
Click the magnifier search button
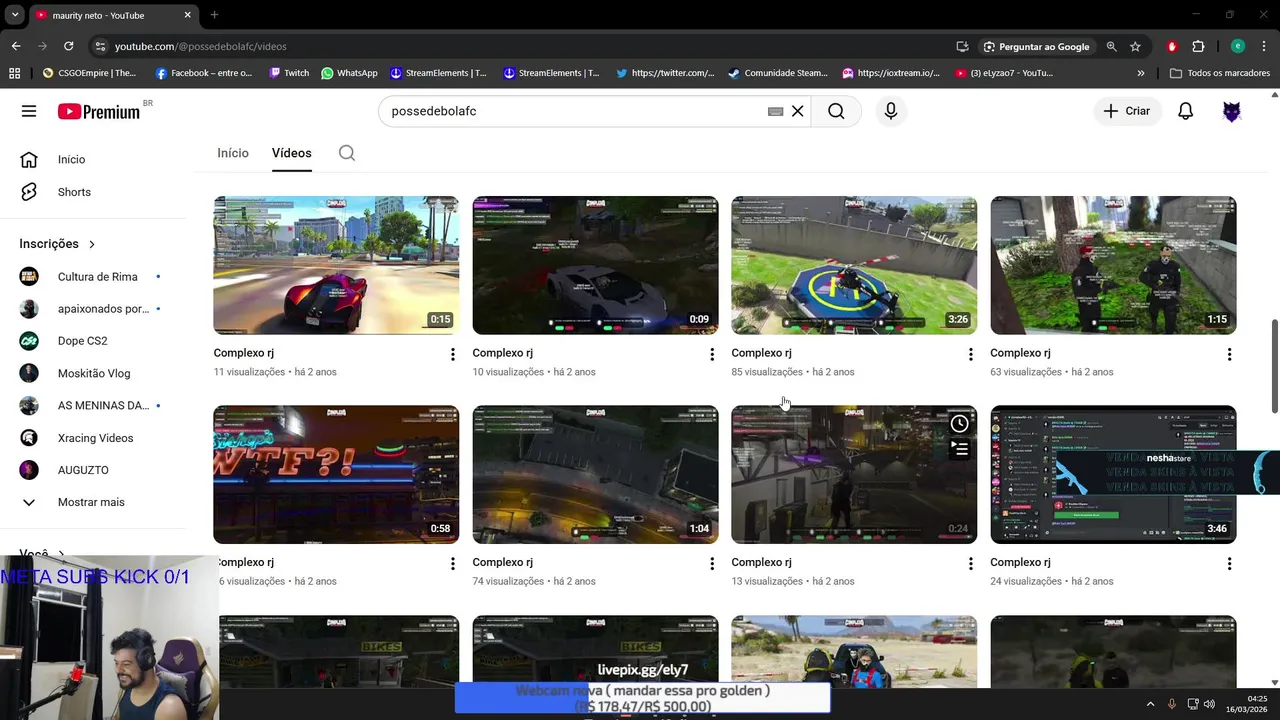click(836, 111)
